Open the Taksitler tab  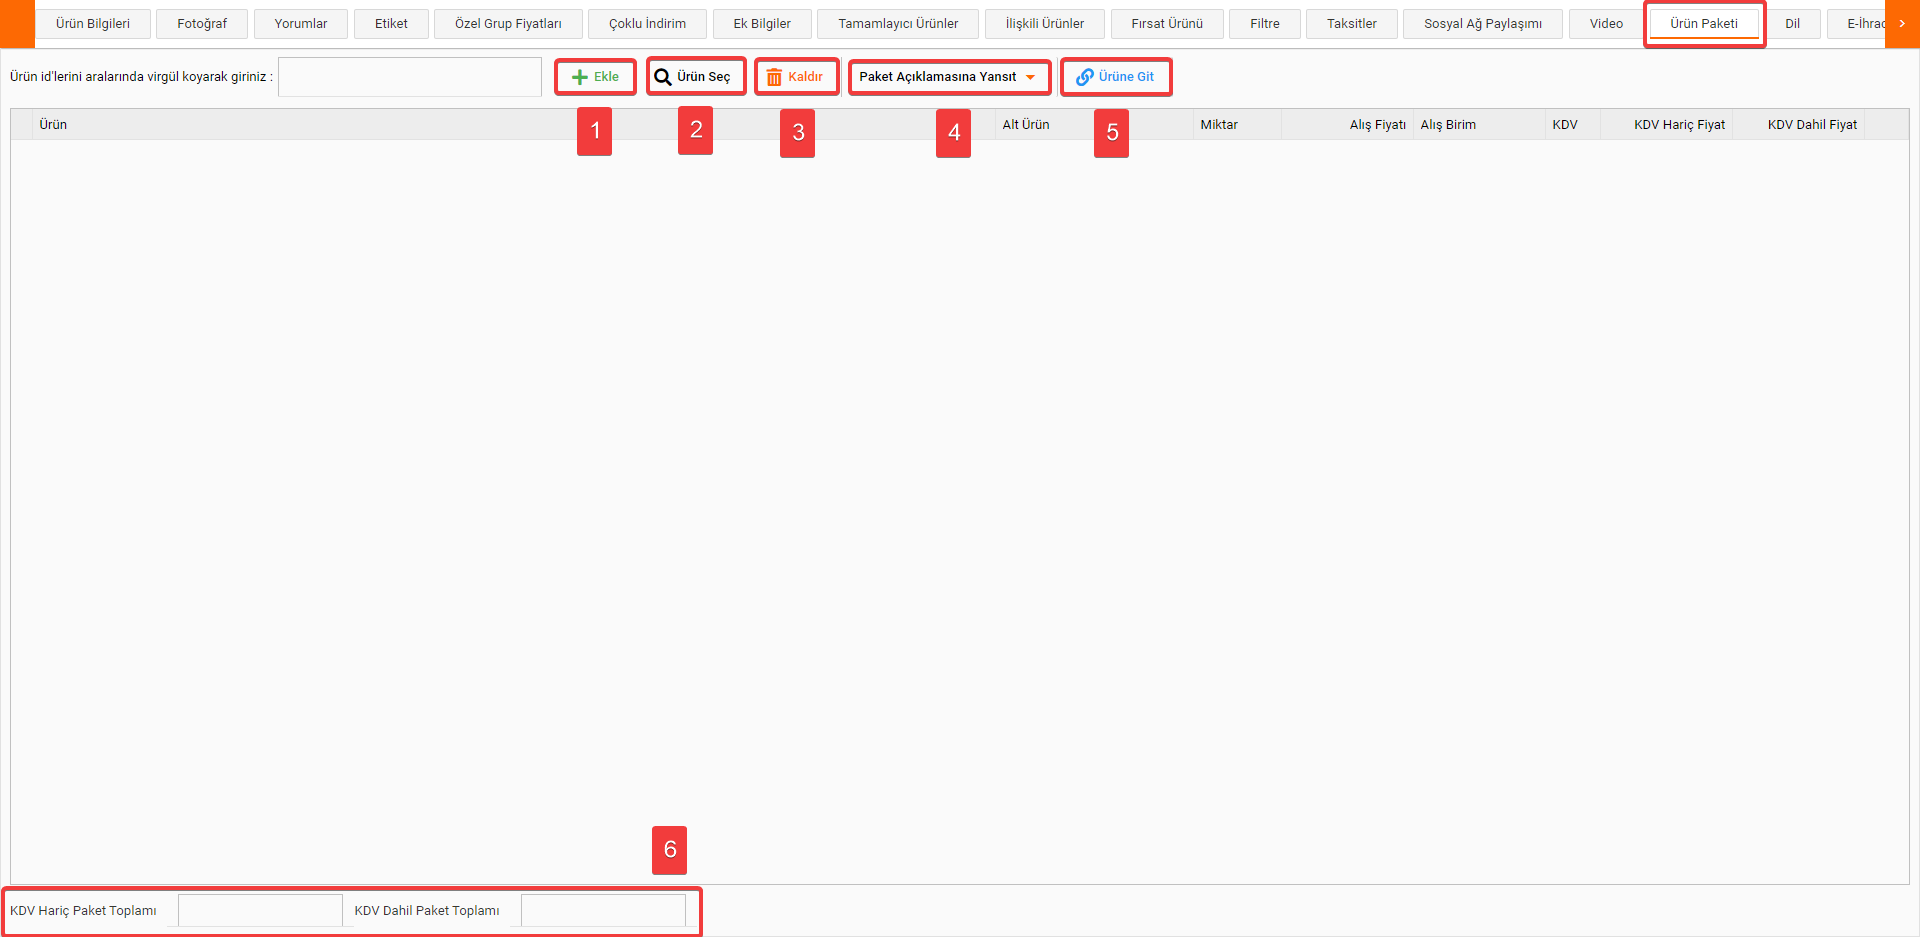pos(1352,24)
